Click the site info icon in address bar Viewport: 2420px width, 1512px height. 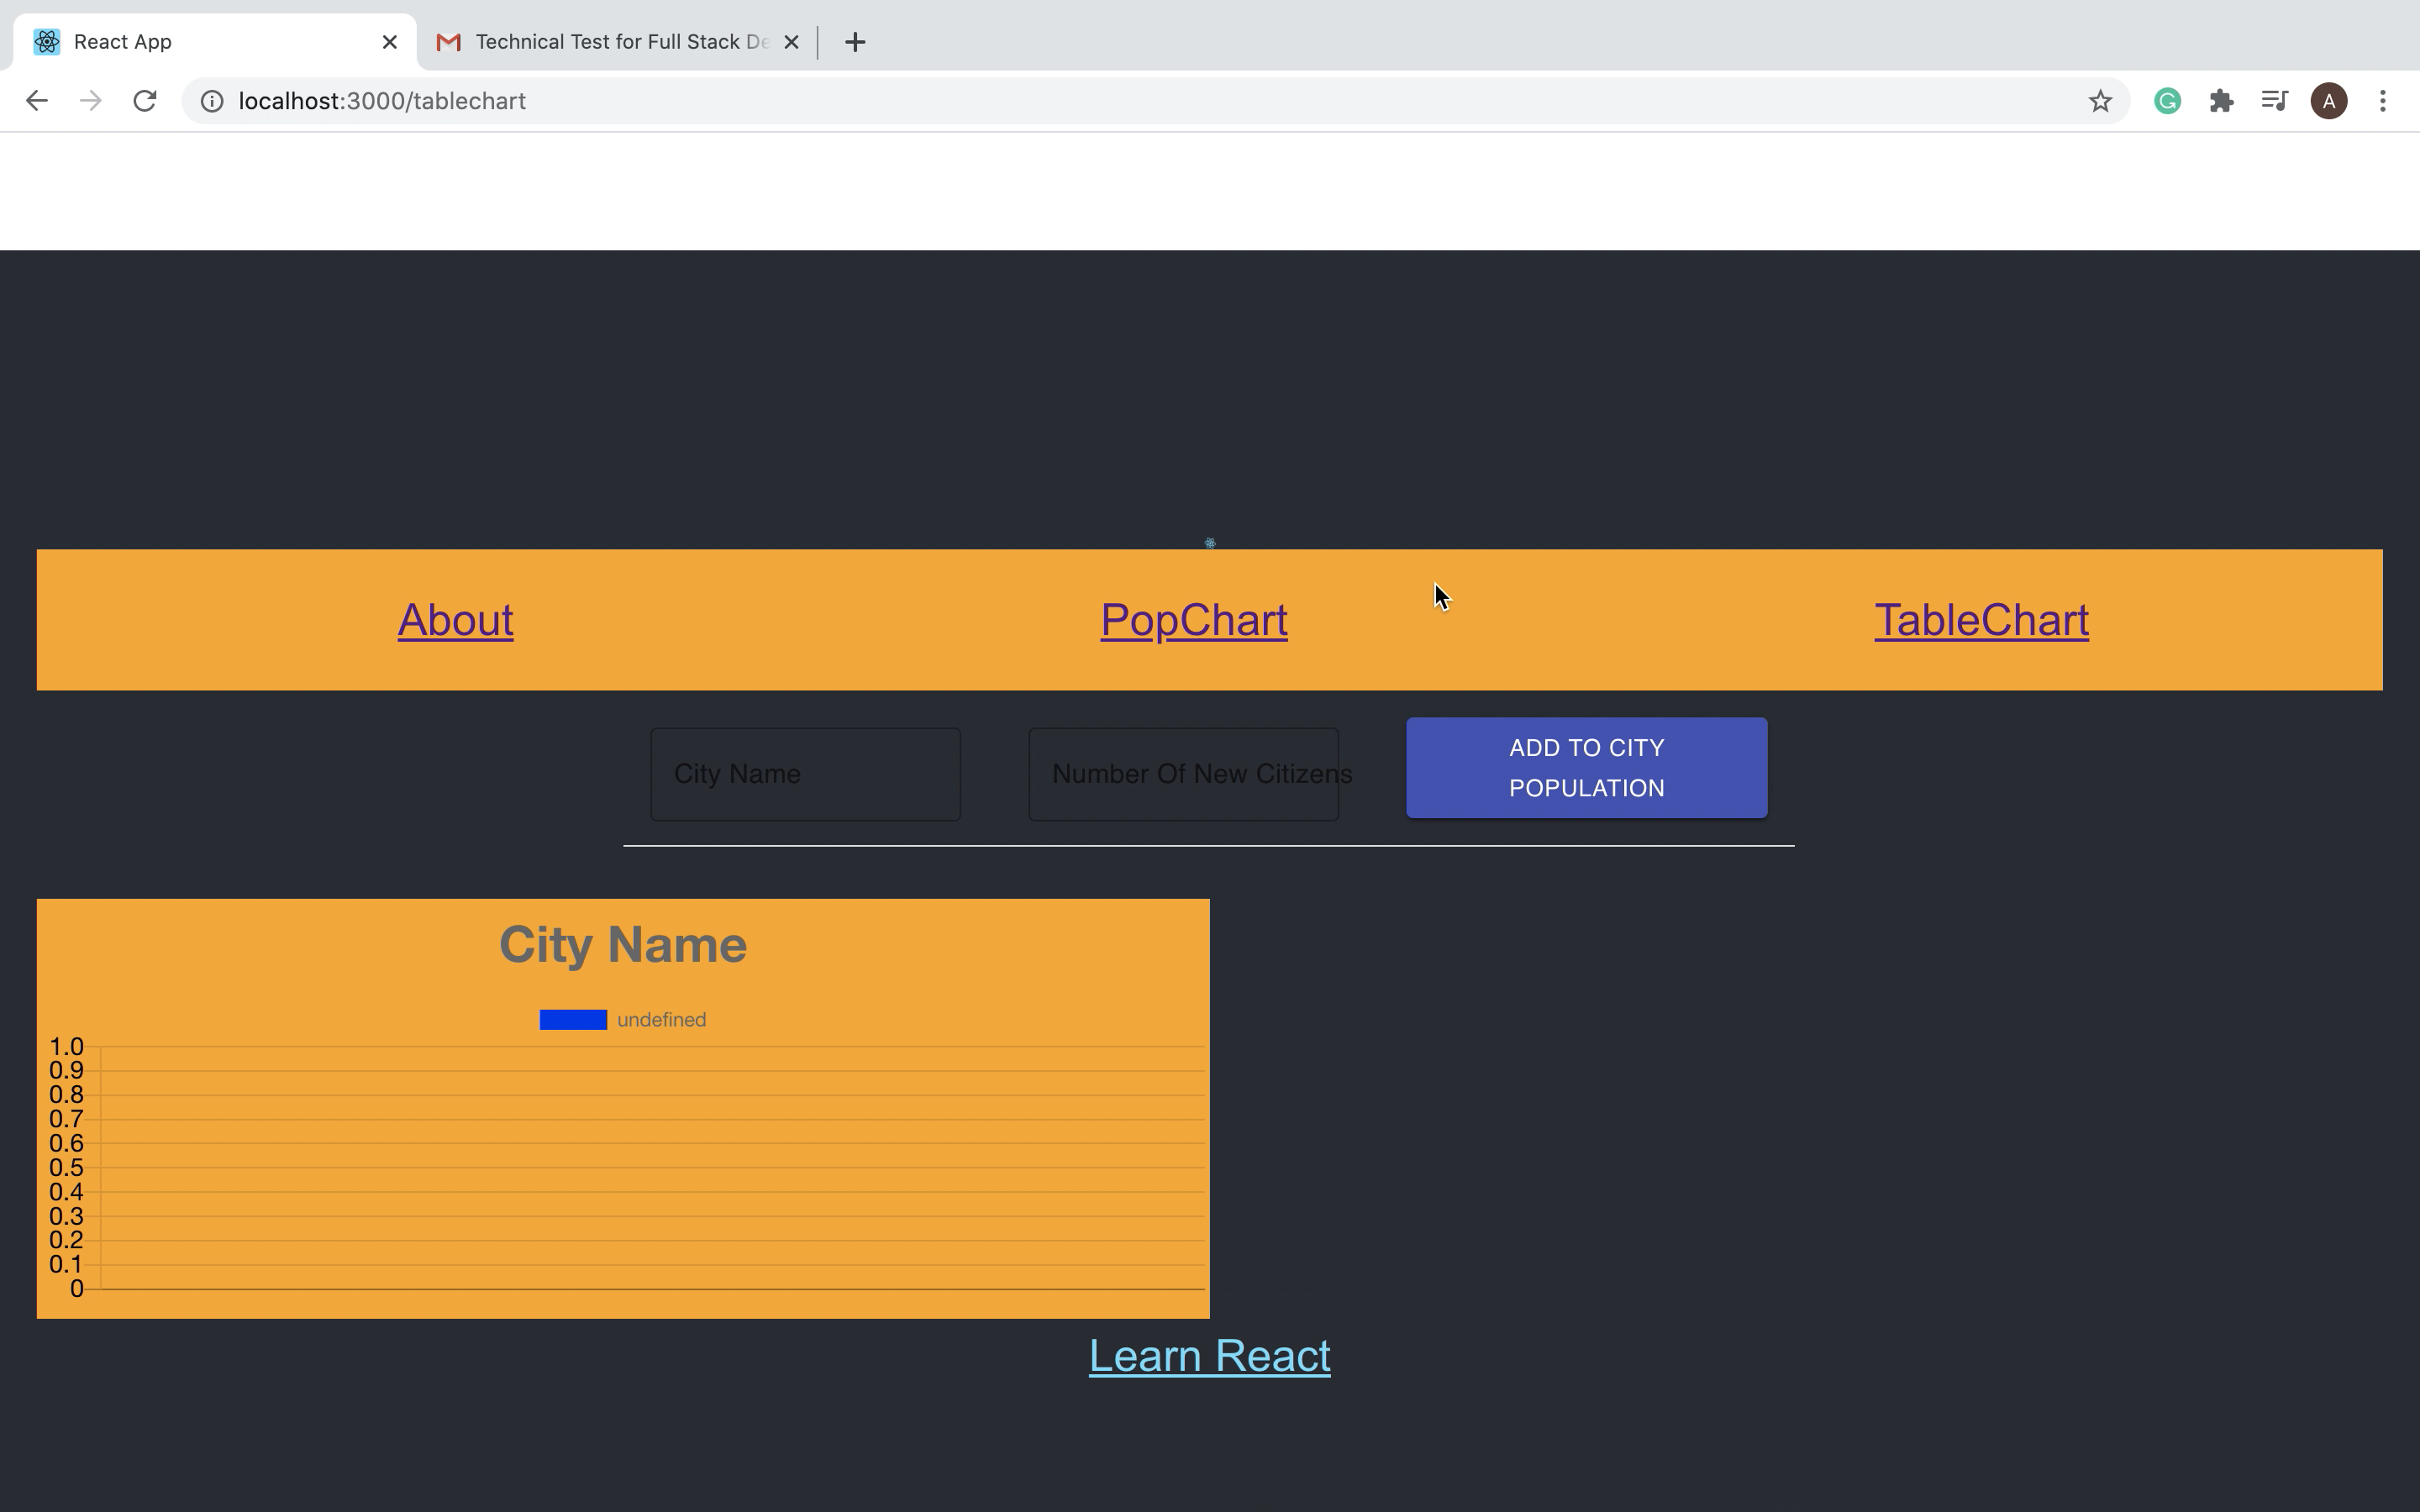click(211, 100)
